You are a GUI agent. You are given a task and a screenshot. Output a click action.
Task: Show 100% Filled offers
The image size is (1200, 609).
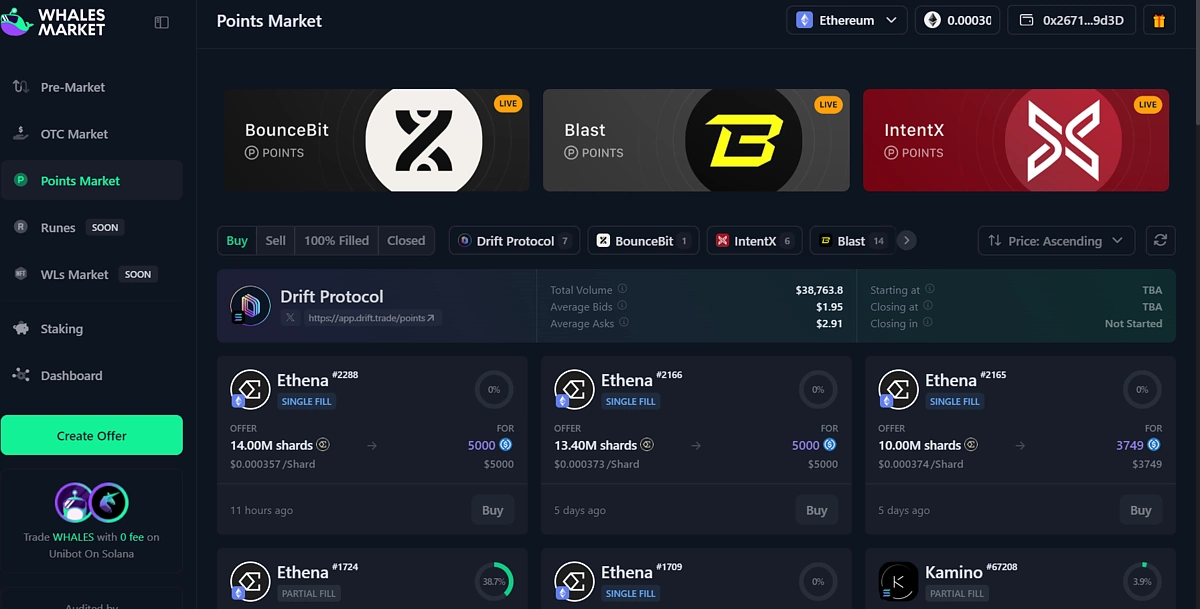pyautogui.click(x=336, y=240)
